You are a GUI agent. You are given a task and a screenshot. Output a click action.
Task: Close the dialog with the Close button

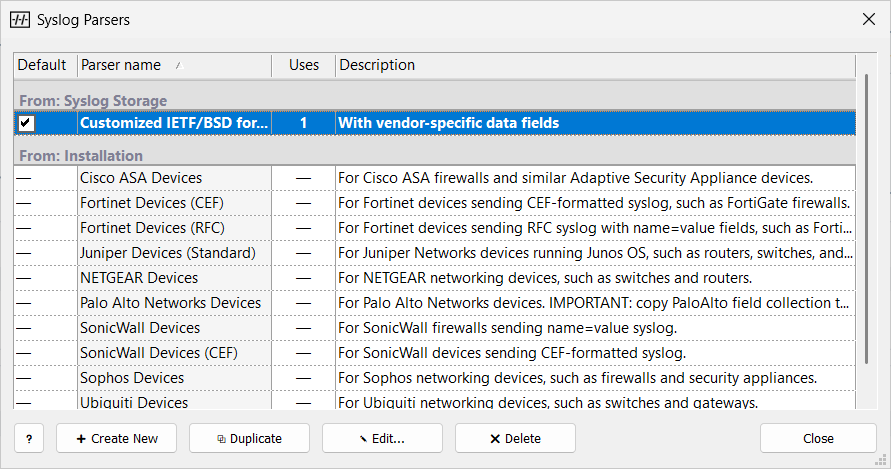(818, 438)
